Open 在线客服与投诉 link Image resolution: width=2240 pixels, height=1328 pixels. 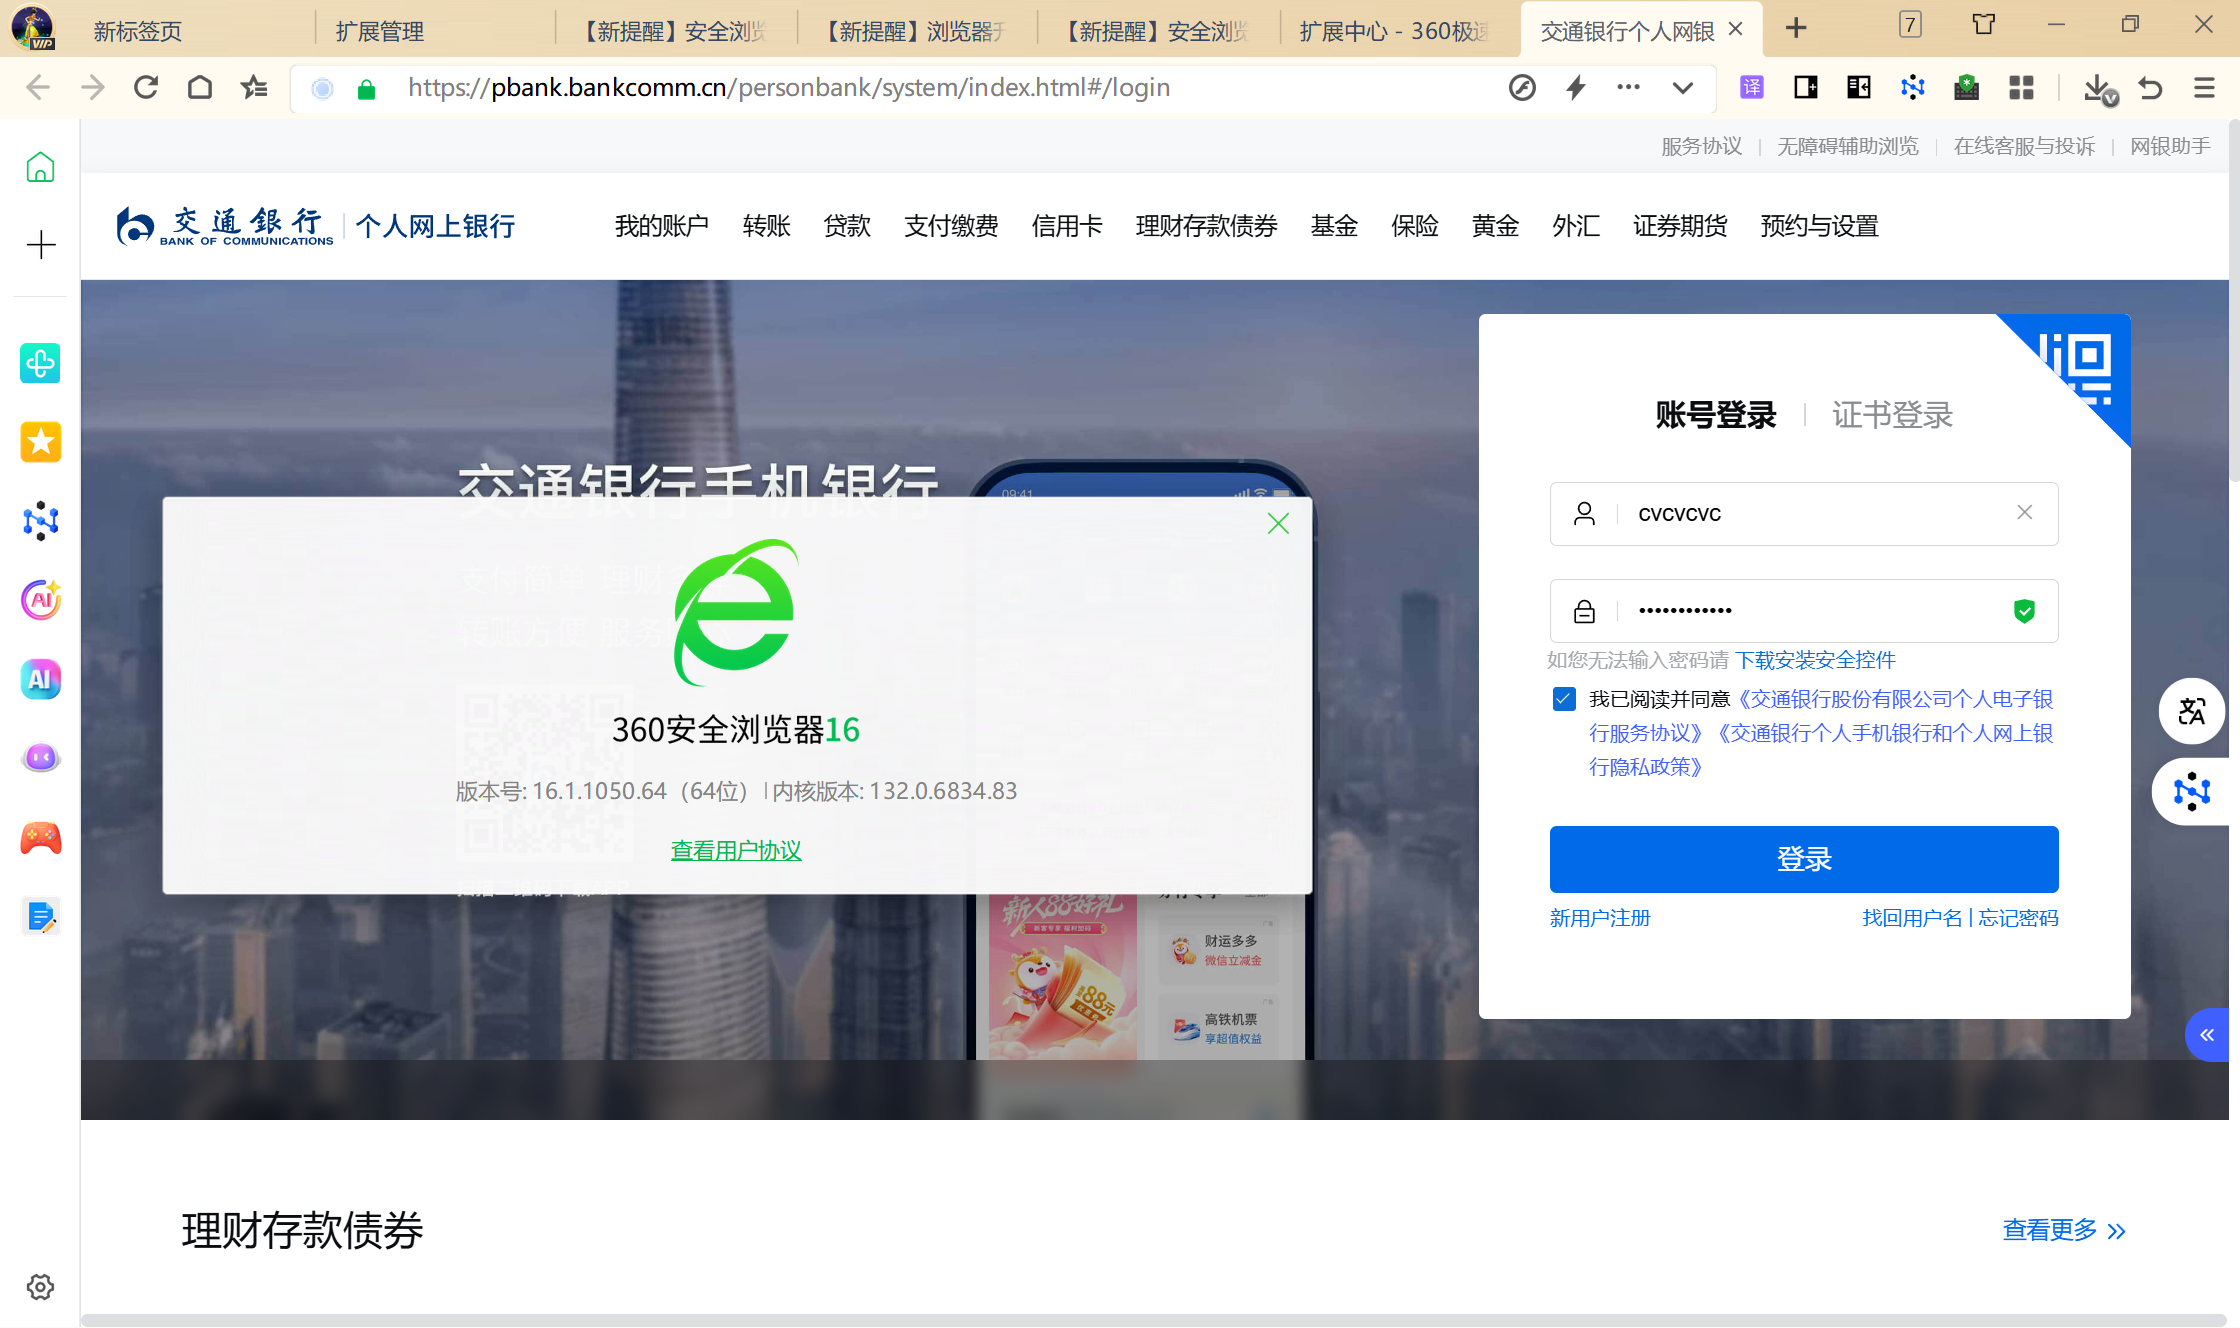2024,146
